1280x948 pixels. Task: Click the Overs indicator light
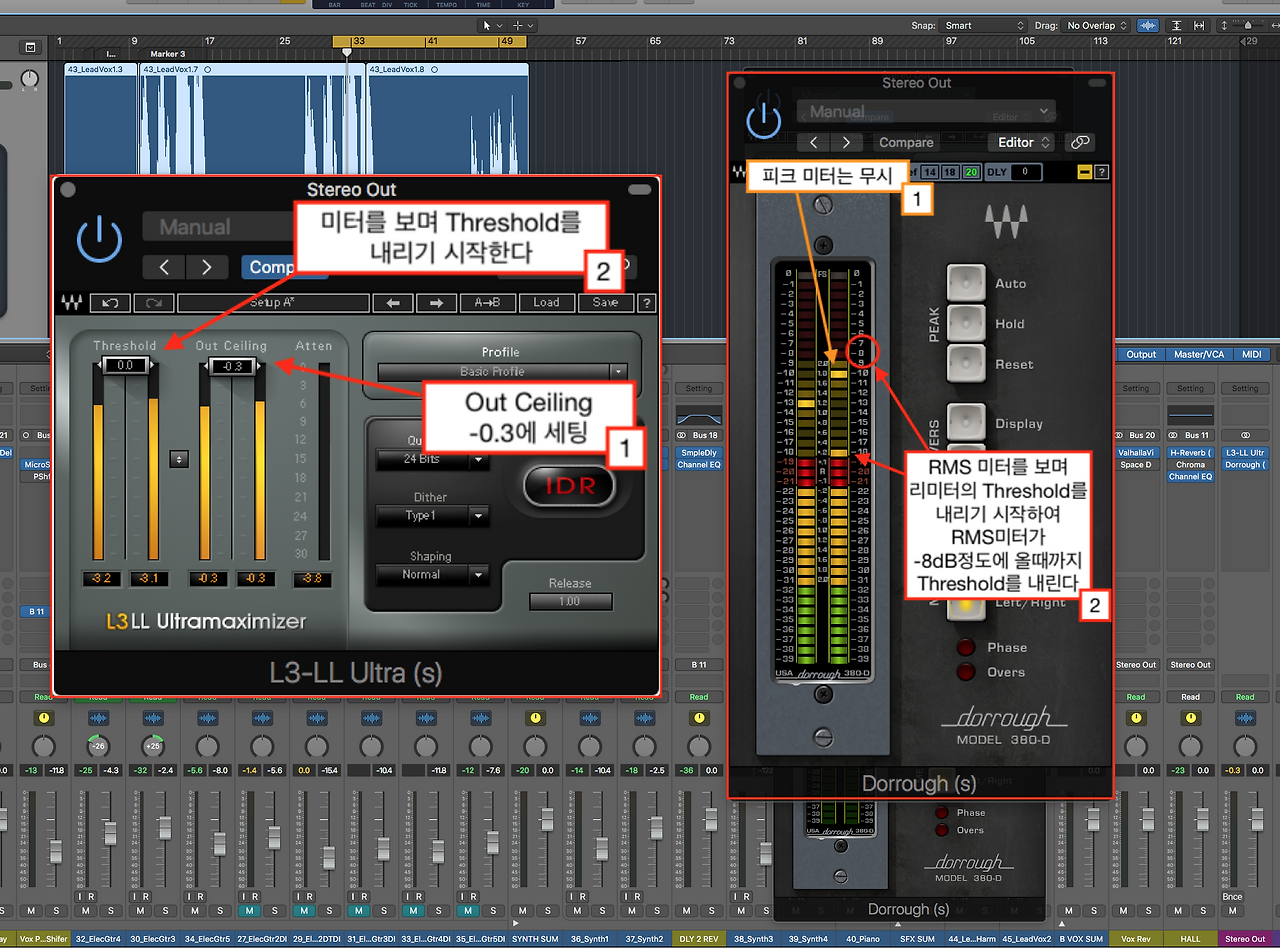(x=967, y=672)
